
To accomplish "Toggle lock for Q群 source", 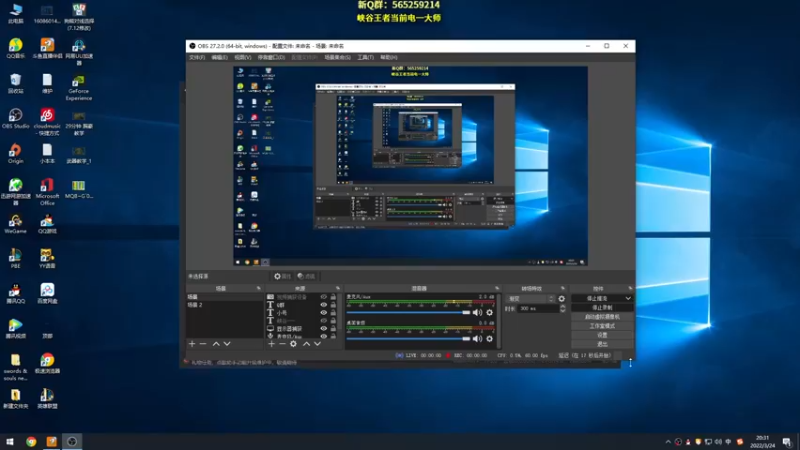I will [333, 305].
